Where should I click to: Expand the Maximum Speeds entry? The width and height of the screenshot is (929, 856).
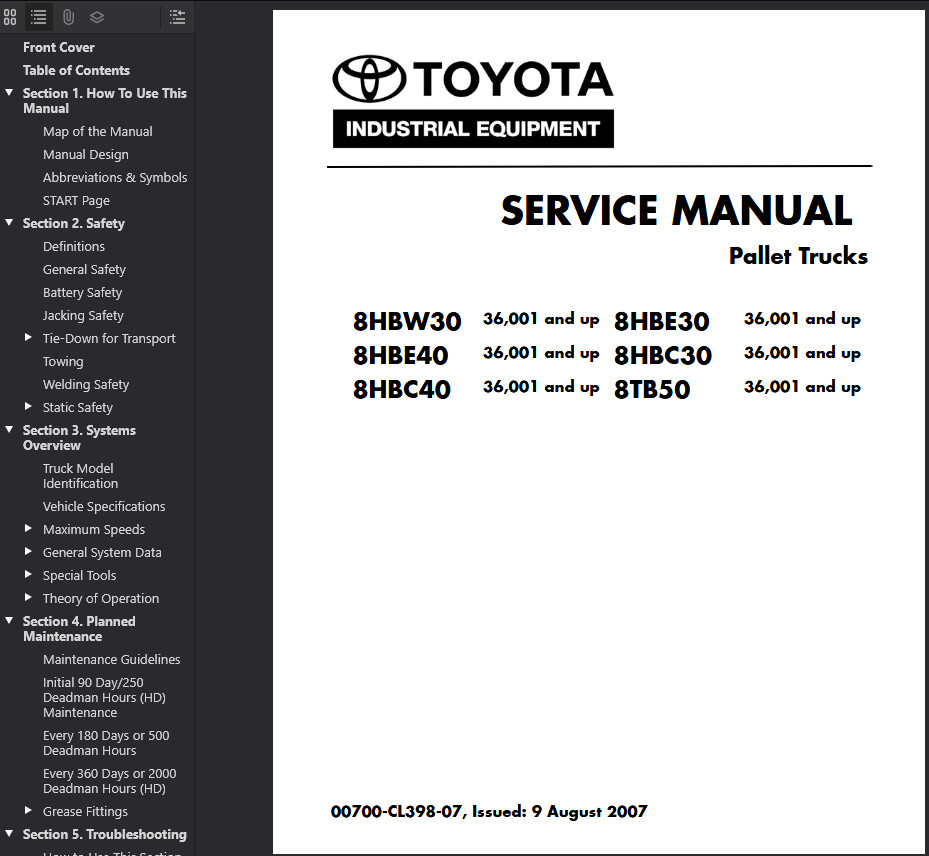(28, 528)
